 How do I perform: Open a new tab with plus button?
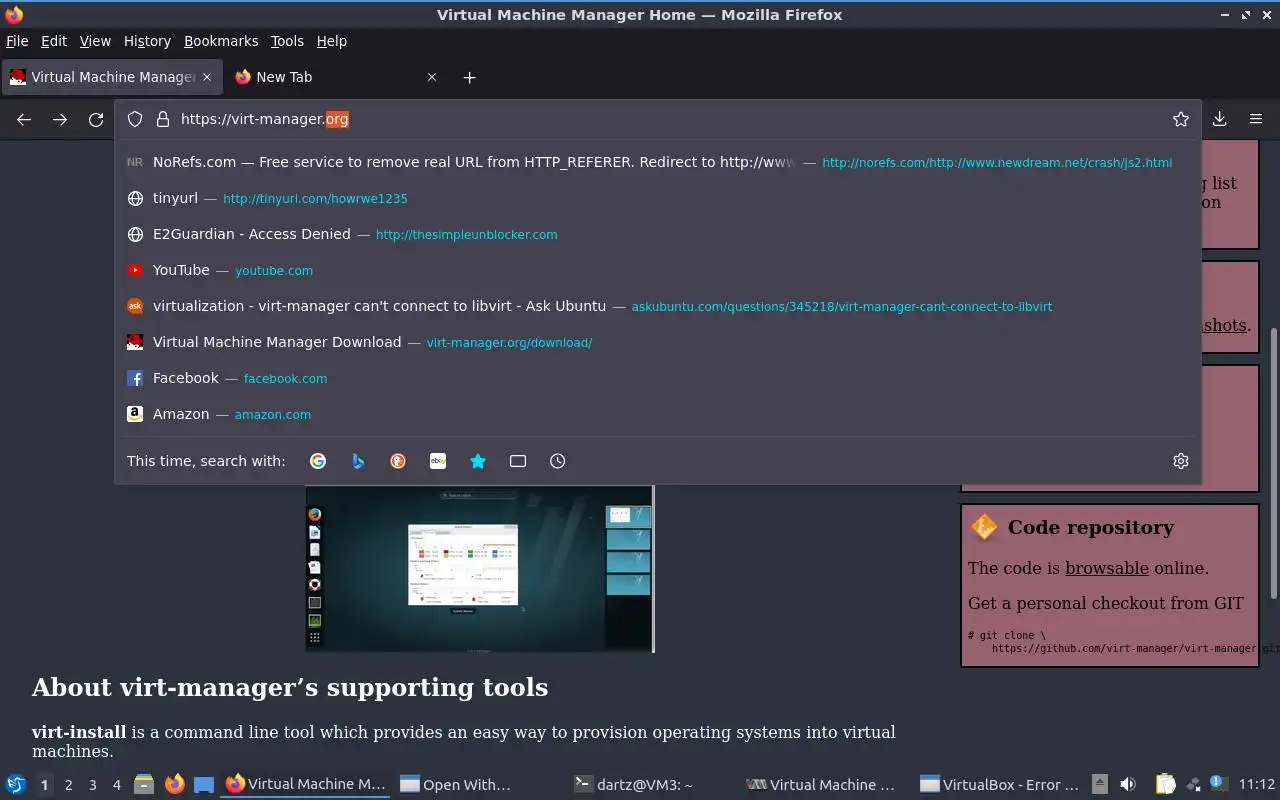(x=469, y=77)
